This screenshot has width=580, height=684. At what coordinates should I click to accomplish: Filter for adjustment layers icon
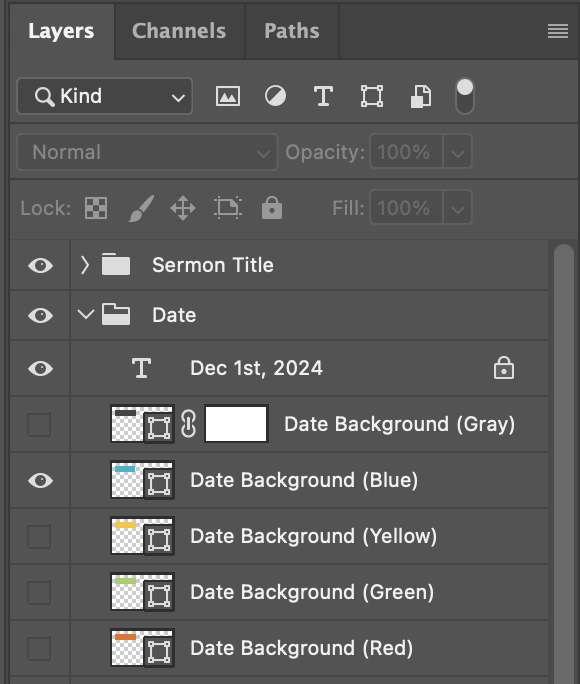point(276,96)
